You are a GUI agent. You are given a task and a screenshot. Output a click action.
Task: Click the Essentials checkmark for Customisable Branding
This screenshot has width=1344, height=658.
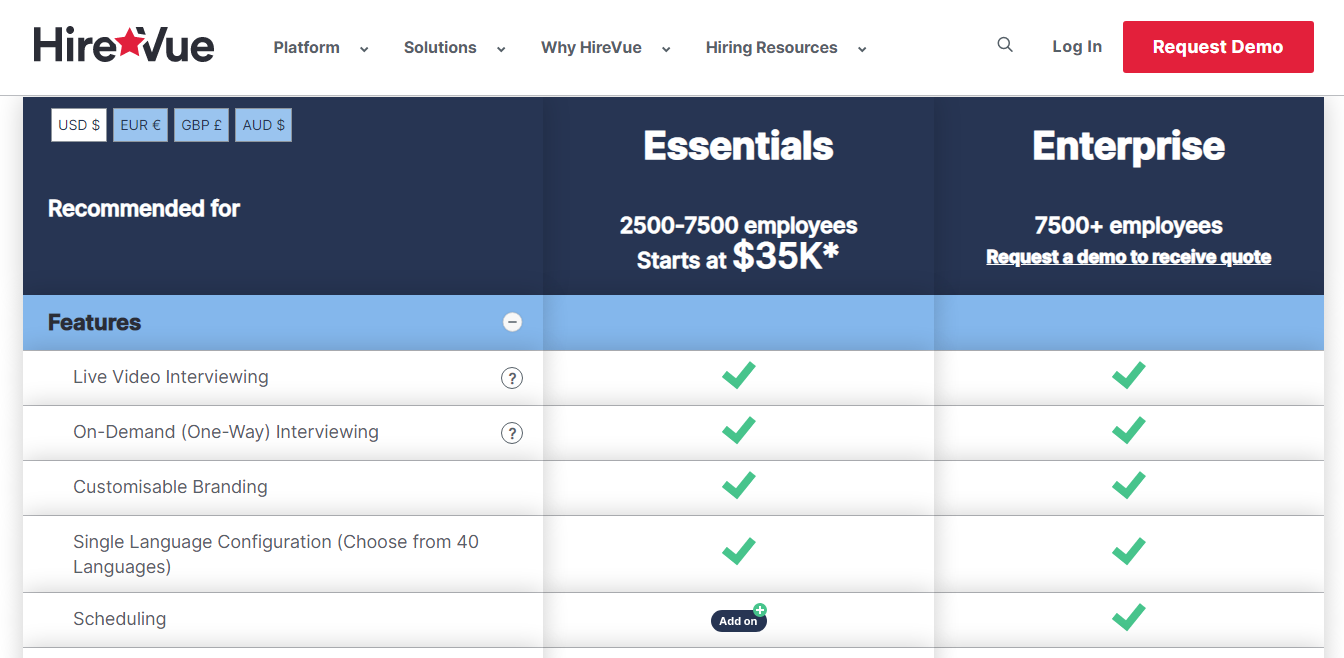(x=738, y=485)
